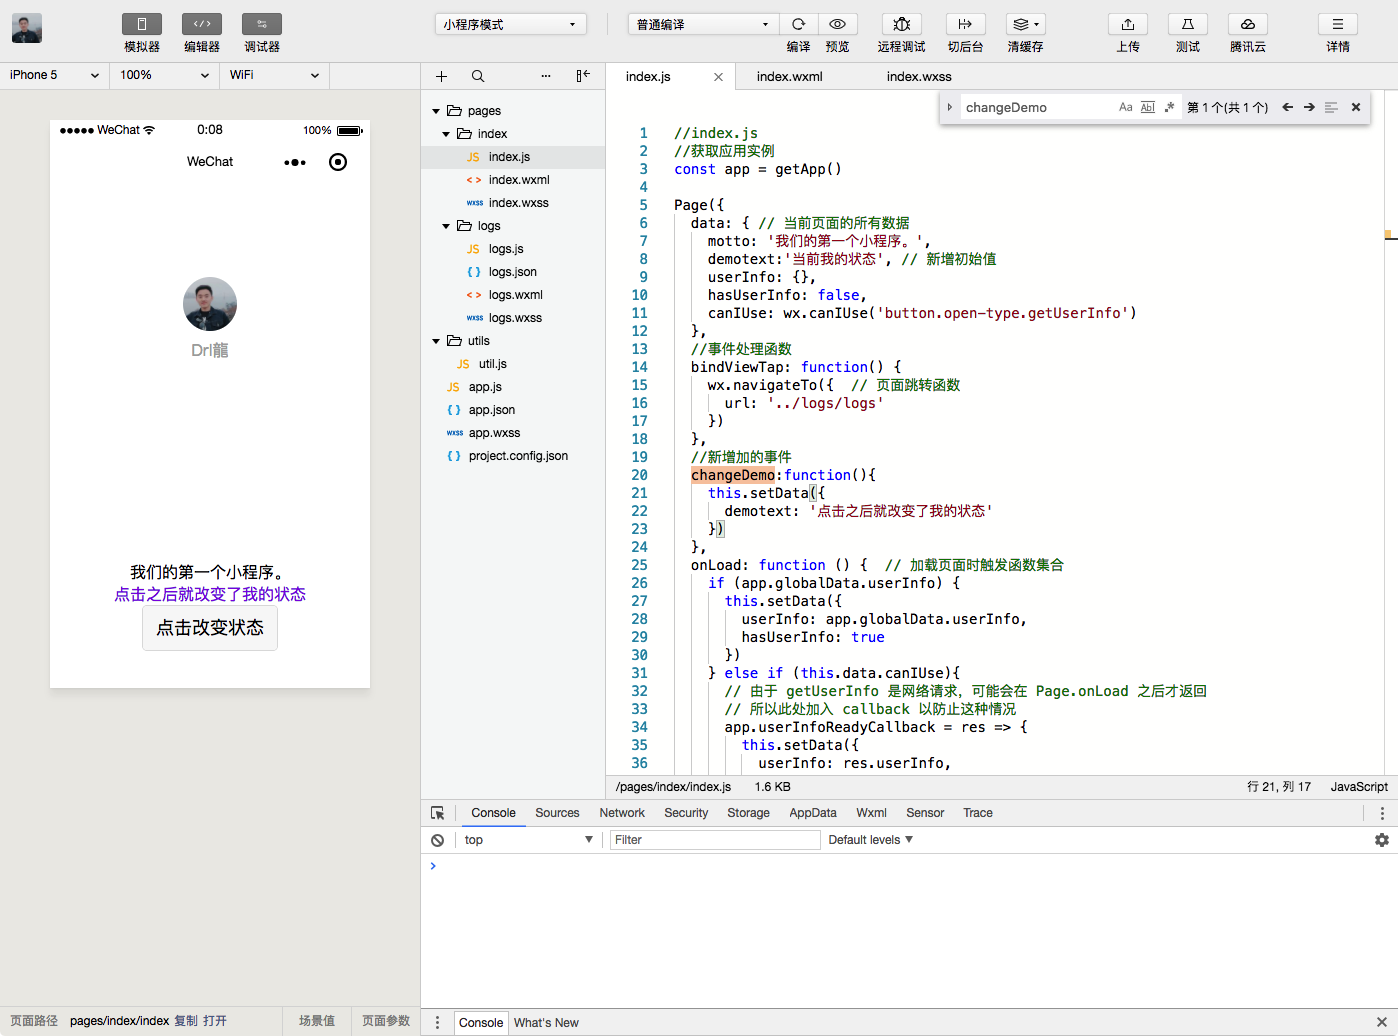Click the 点击改变状态 button in simulator
The width and height of the screenshot is (1398, 1036).
[210, 628]
